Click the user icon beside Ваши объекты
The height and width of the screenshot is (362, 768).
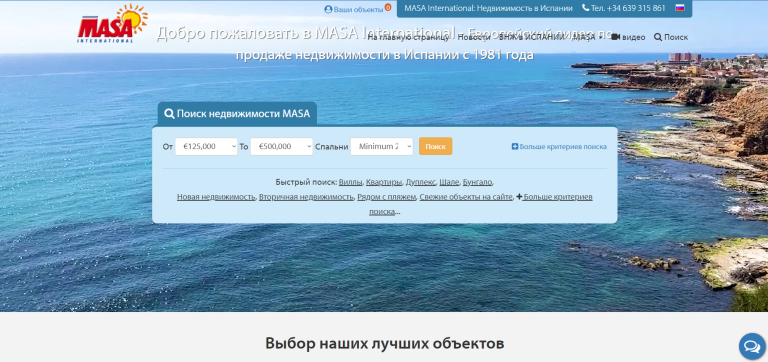tap(328, 9)
